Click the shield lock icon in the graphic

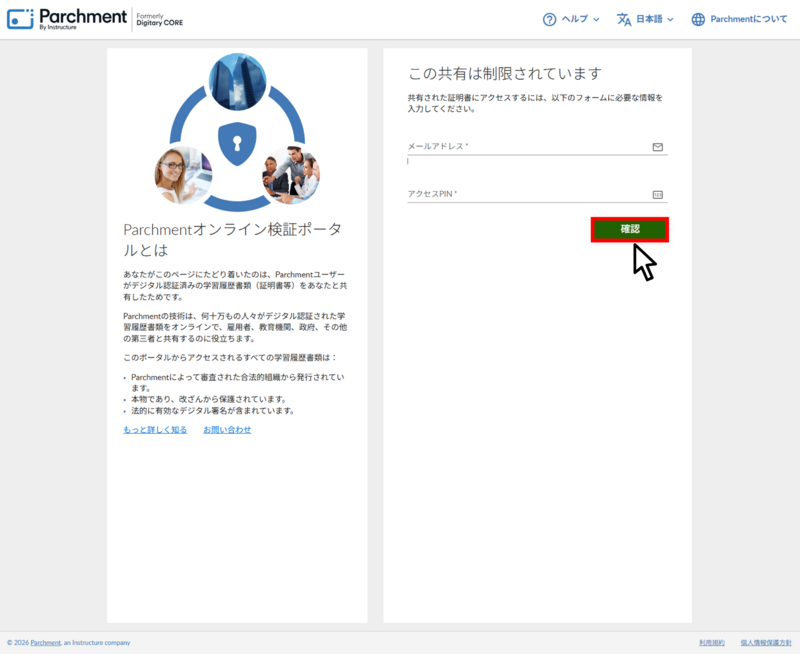click(x=237, y=140)
